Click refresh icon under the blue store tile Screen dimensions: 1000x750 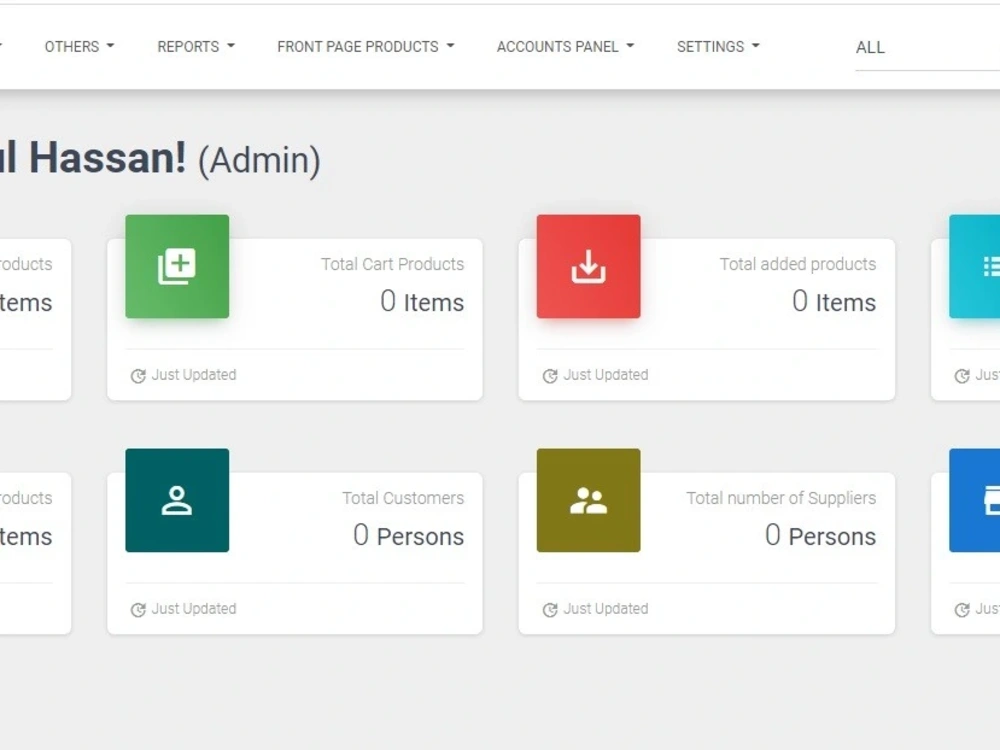click(x=962, y=610)
